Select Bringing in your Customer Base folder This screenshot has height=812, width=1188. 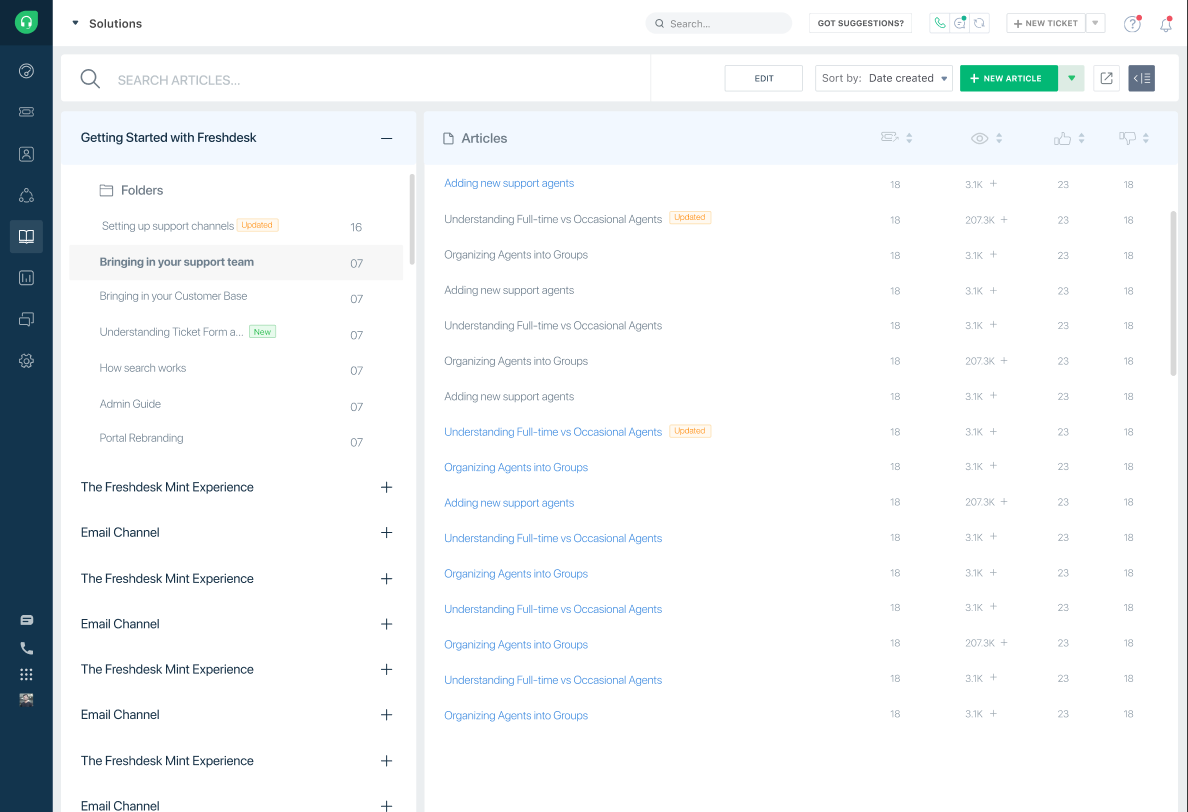tap(236, 297)
